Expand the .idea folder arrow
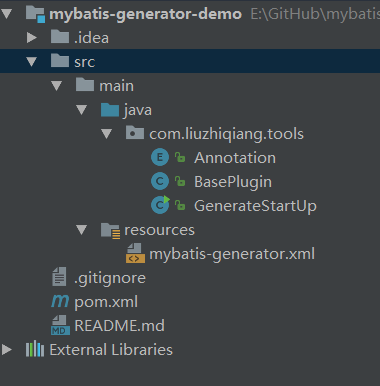Viewport: 380px width, 386px height. click(x=32, y=38)
